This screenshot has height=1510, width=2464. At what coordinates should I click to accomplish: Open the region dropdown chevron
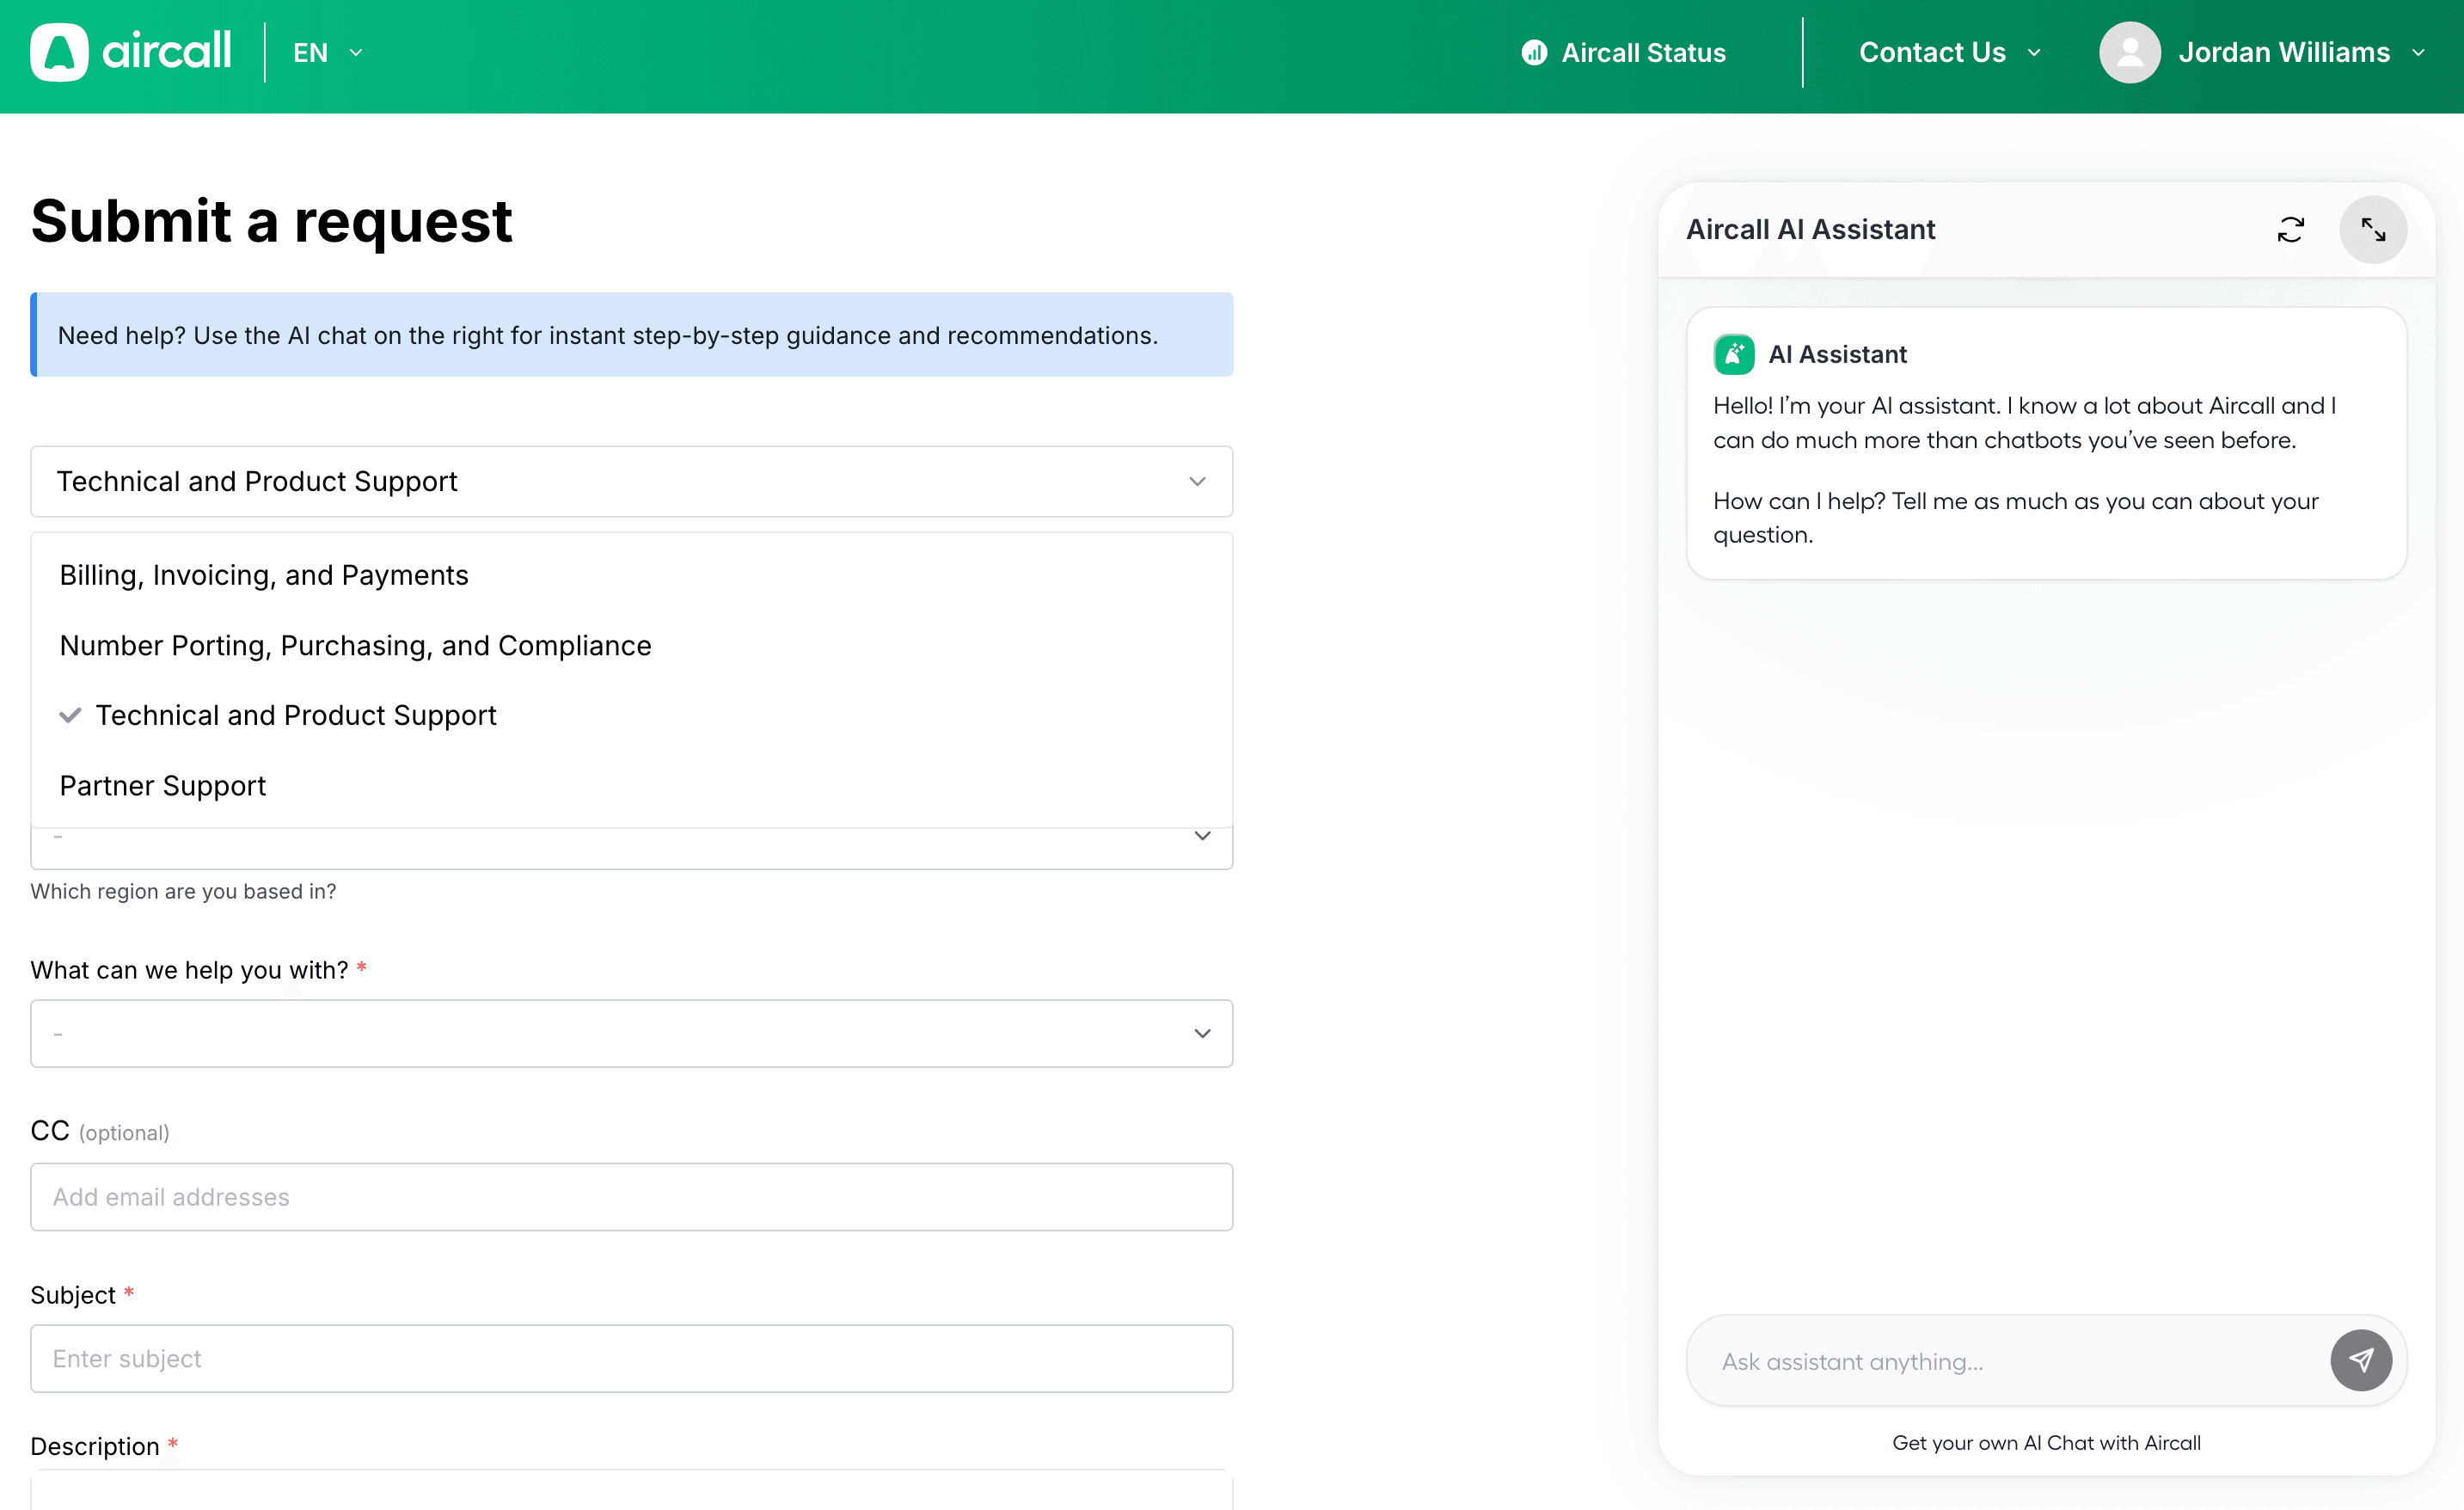coord(1202,836)
